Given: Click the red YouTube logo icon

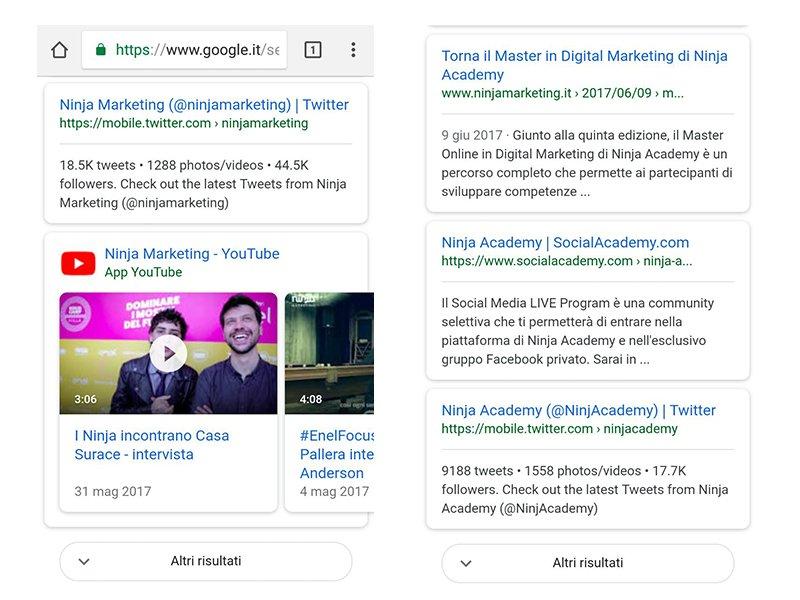Looking at the screenshot, I should pos(78,263).
